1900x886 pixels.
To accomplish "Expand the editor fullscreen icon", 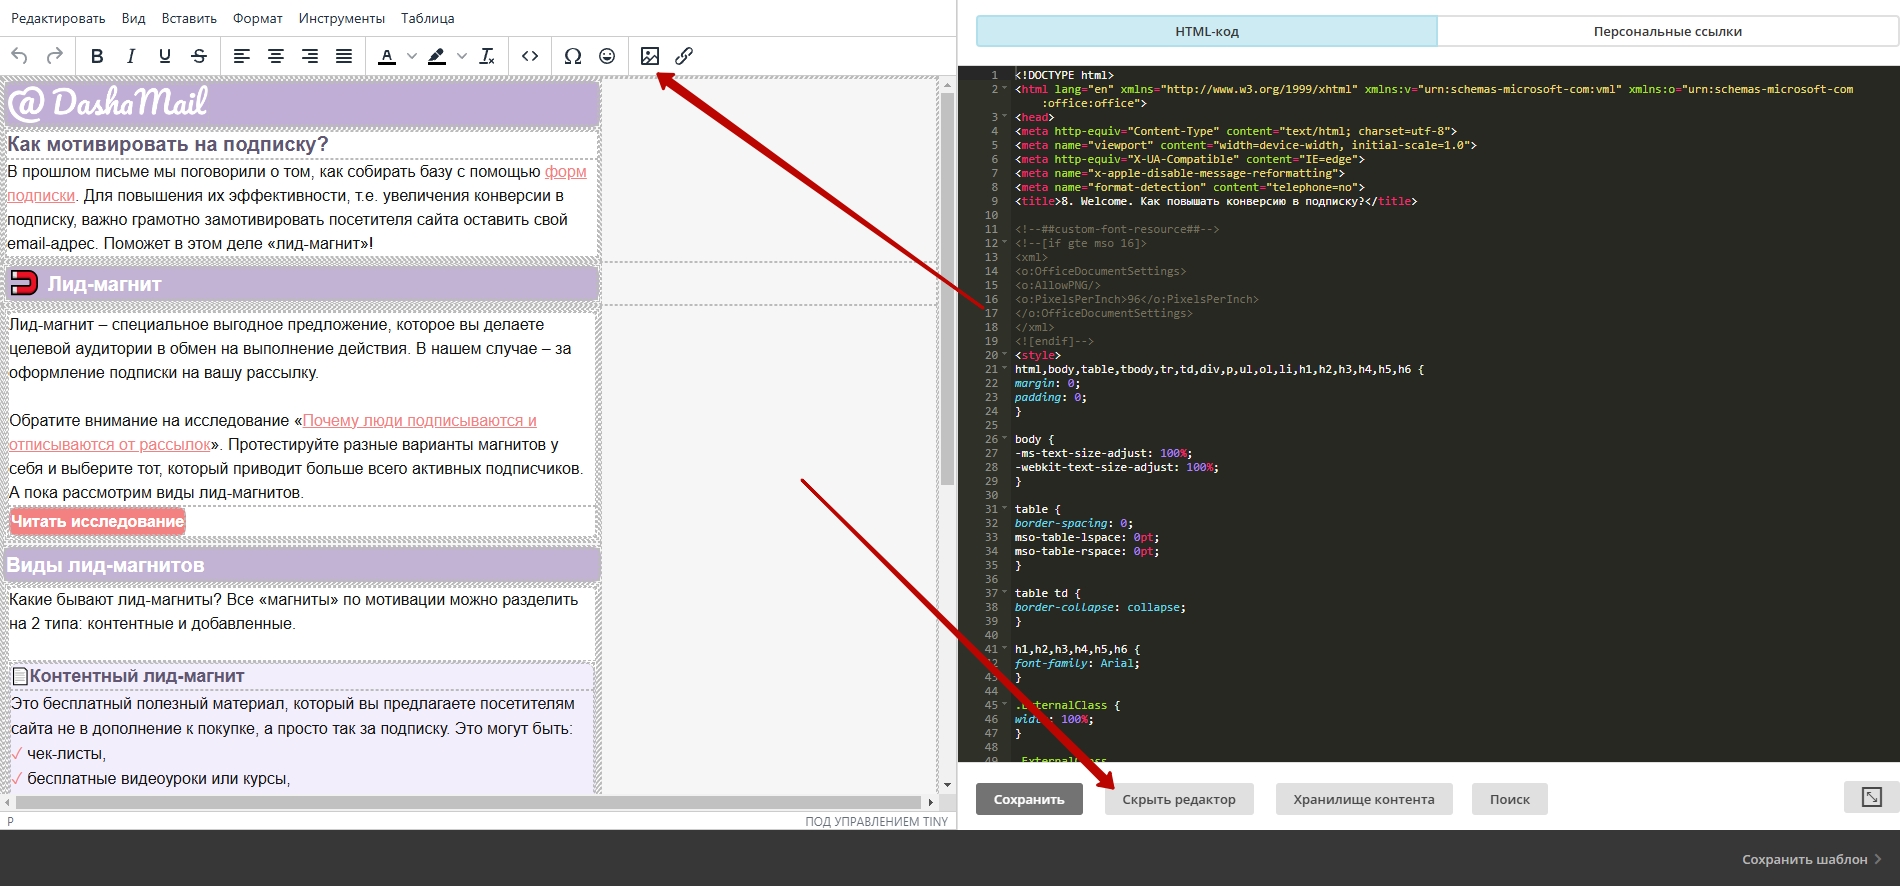I will pyautogui.click(x=1871, y=797).
